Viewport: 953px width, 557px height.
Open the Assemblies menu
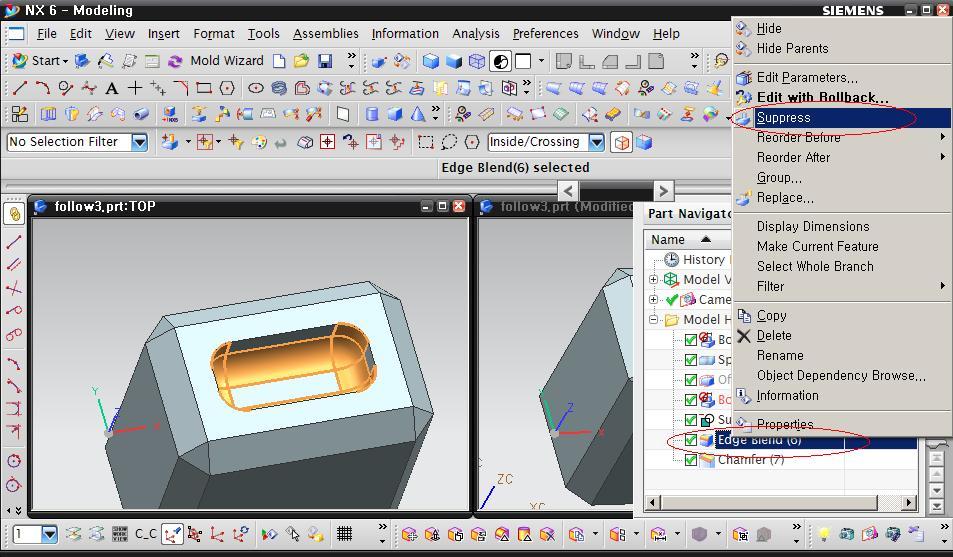[325, 34]
